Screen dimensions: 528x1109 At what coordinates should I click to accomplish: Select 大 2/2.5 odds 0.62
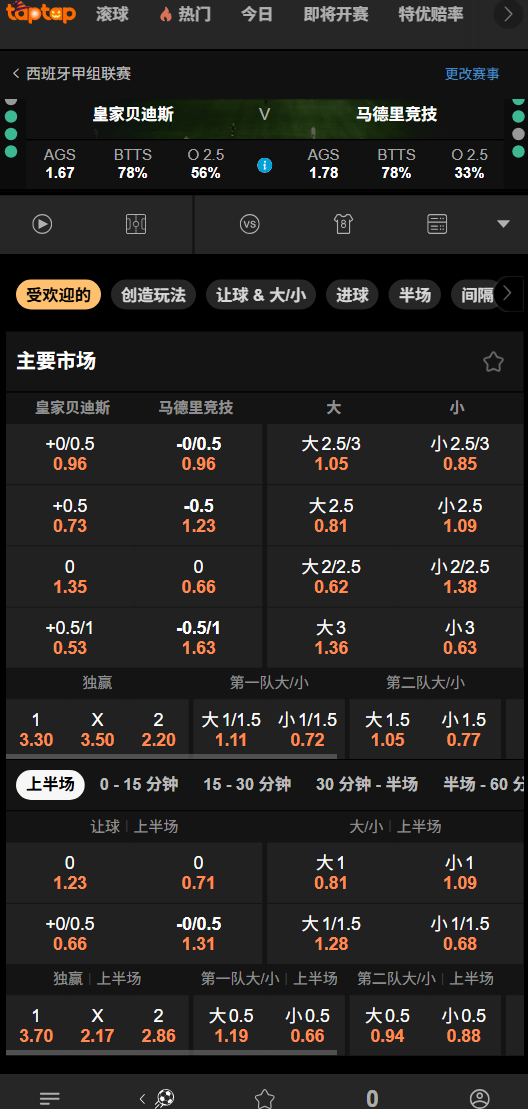point(332,576)
